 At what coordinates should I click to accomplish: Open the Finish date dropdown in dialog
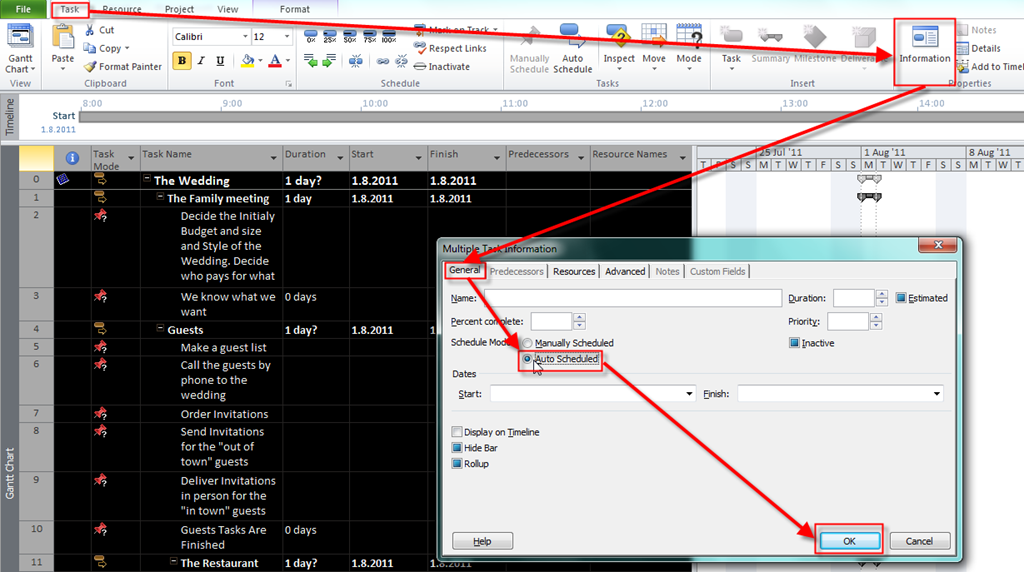click(936, 395)
